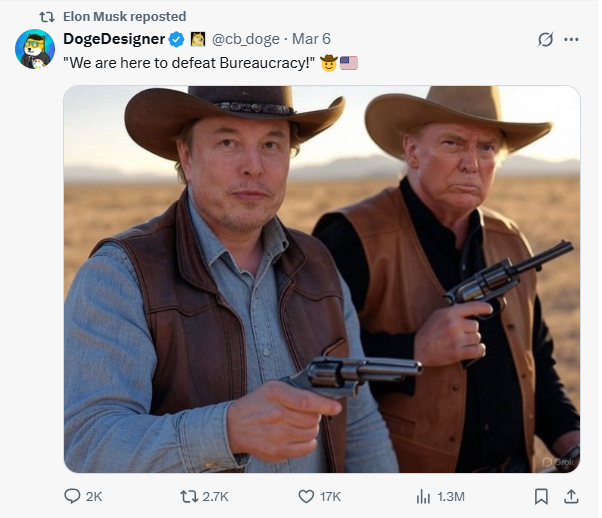Open the view analytics bar chart icon
This screenshot has width=602, height=518.
point(423,496)
